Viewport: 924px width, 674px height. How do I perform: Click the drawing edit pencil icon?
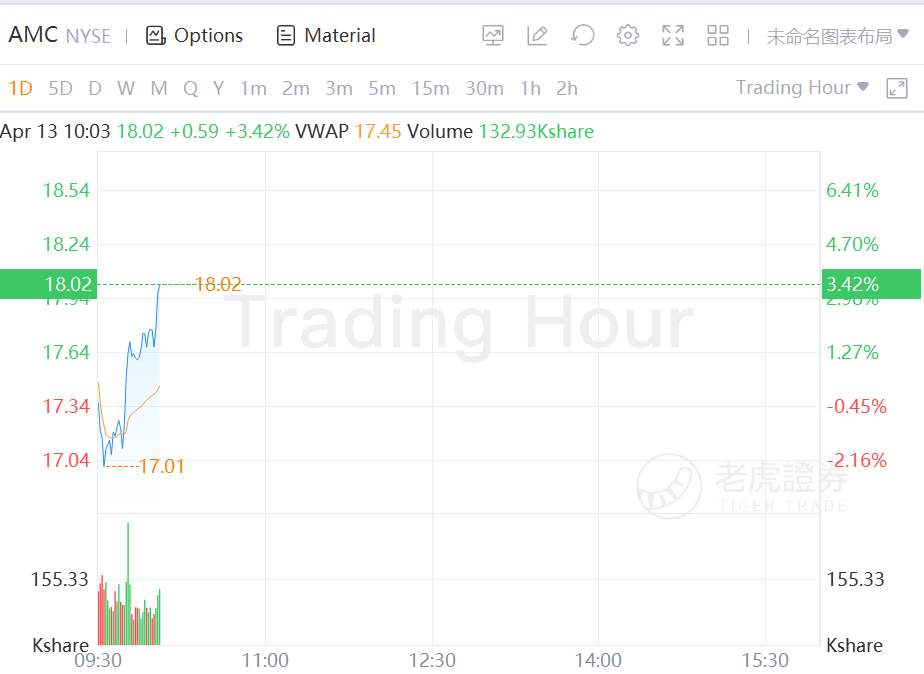coord(537,36)
